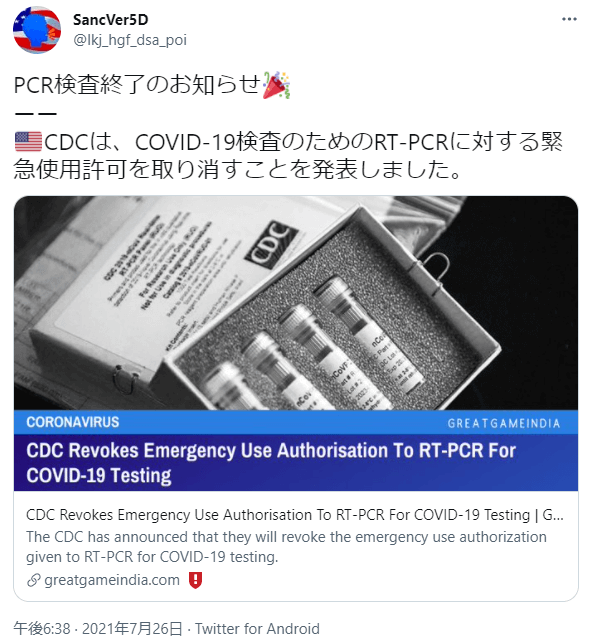Click the CORONAVIRUS category banner
The image size is (591, 644).
pyautogui.click(x=73, y=422)
